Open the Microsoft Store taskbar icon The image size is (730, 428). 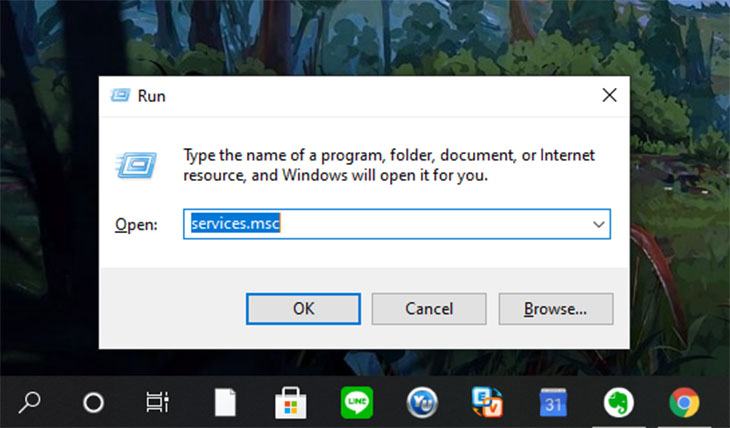[291, 402]
